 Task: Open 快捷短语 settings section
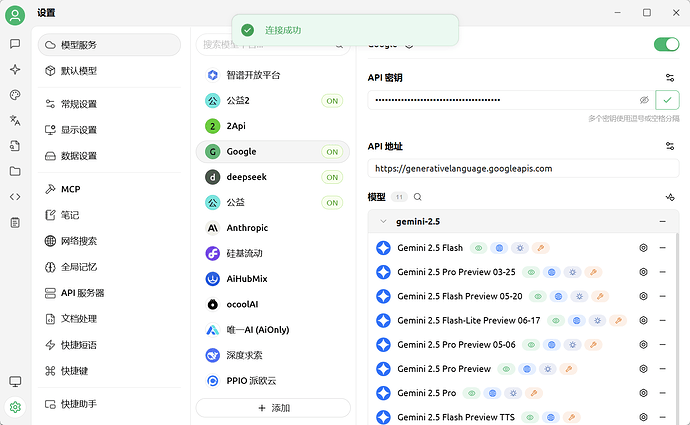tap(109, 345)
